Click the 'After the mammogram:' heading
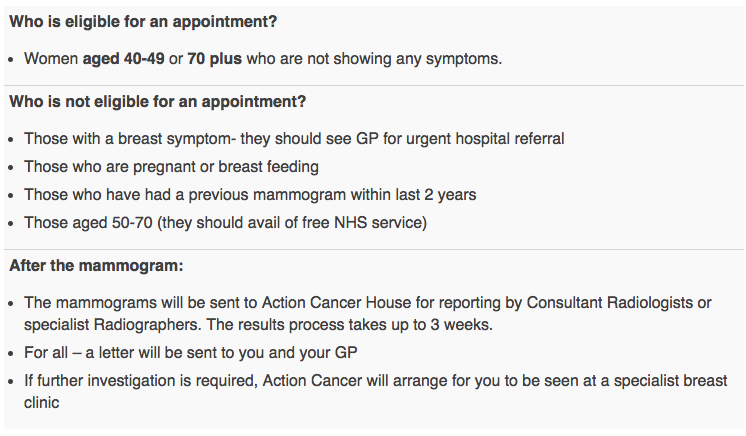Viewport: 746px width, 436px height. click(96, 266)
